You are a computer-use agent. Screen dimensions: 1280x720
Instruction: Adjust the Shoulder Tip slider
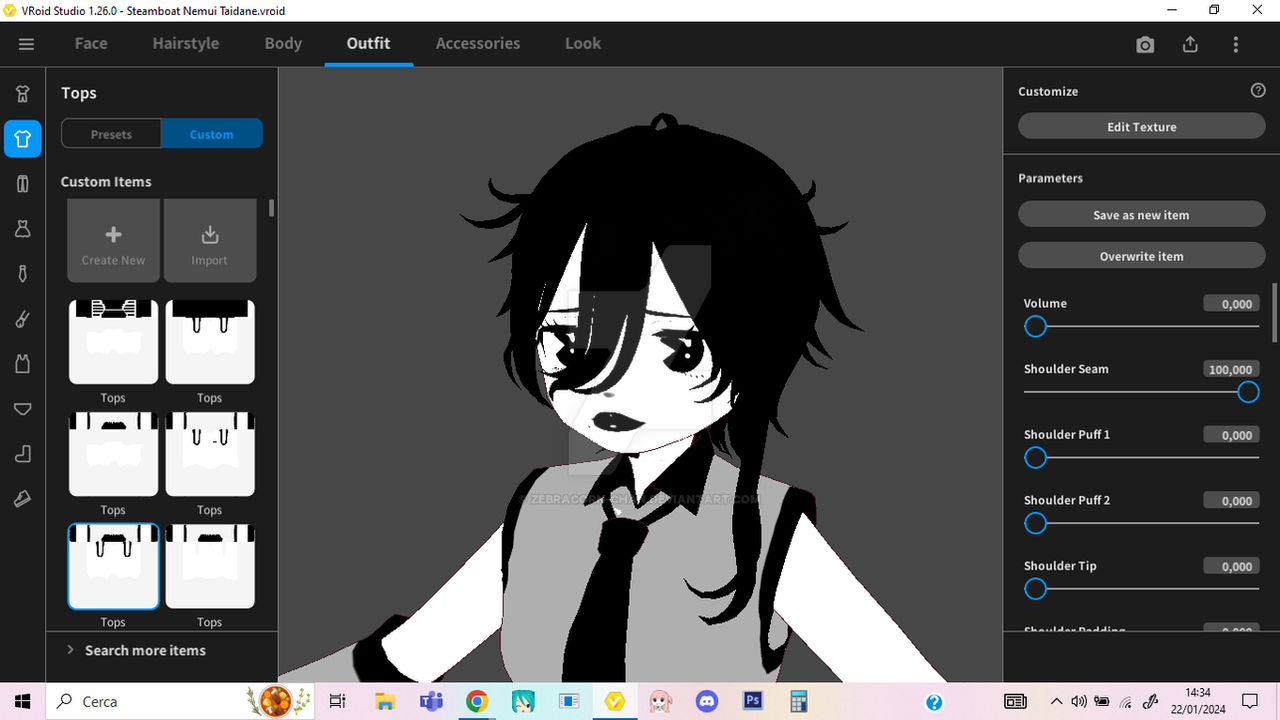[1036, 589]
